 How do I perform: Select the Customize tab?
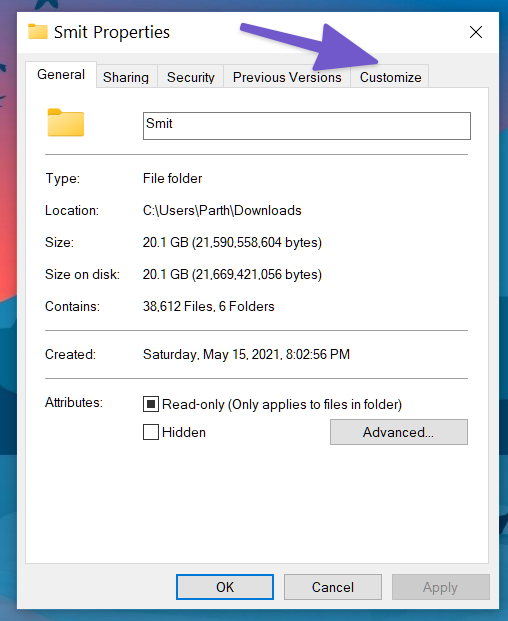[x=390, y=77]
